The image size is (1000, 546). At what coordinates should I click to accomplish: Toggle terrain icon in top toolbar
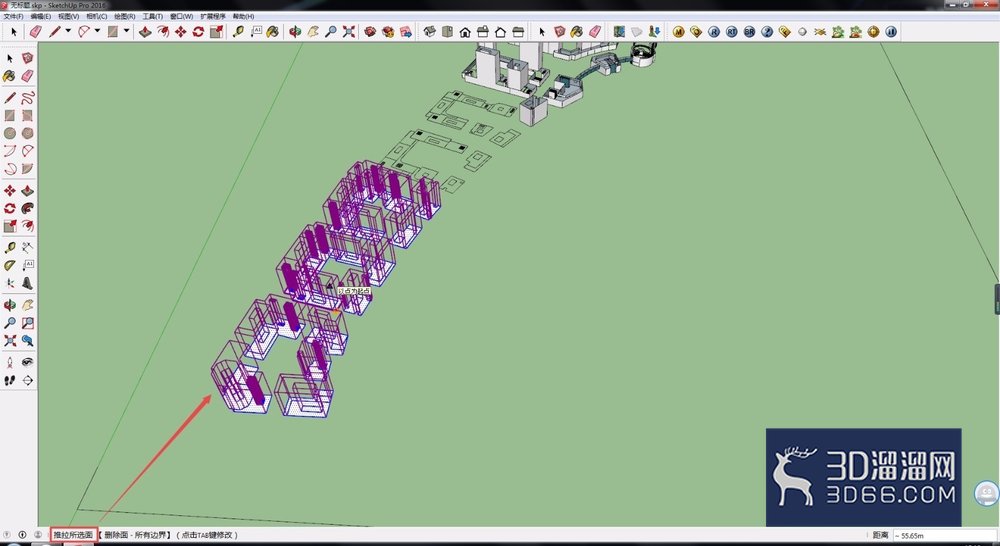coord(636,31)
